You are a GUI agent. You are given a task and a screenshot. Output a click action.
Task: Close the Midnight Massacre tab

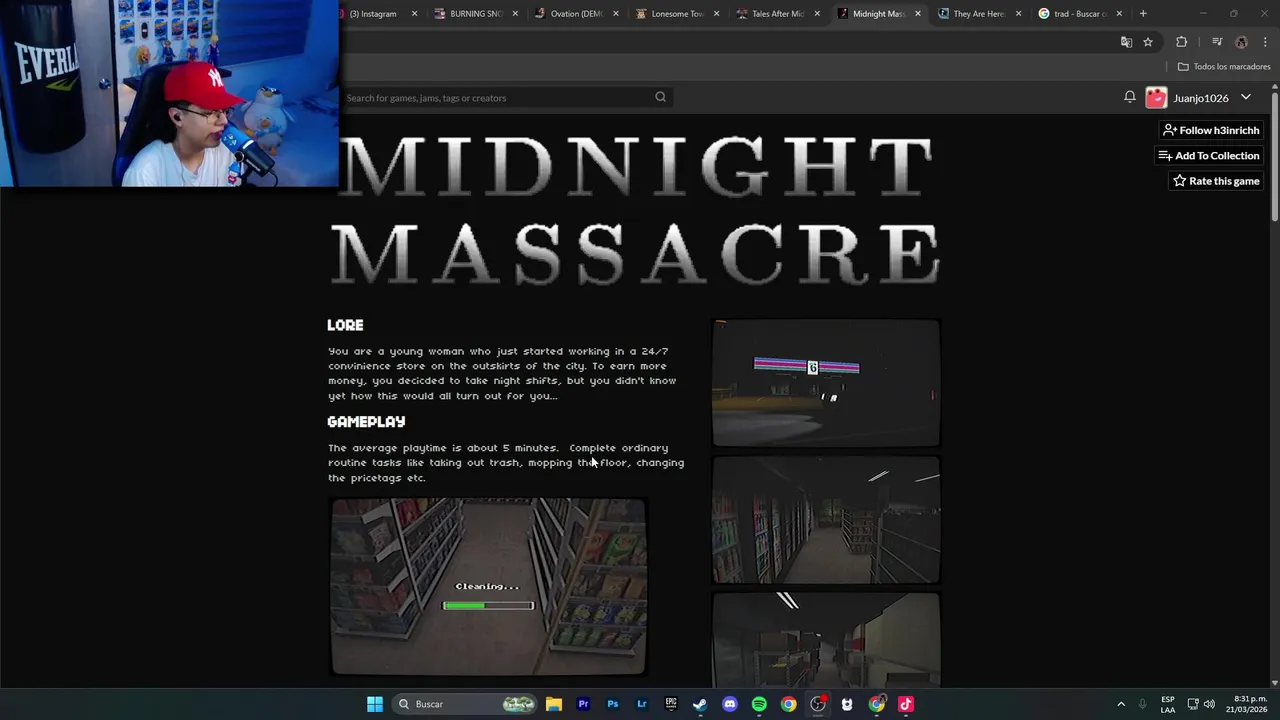coord(917,14)
